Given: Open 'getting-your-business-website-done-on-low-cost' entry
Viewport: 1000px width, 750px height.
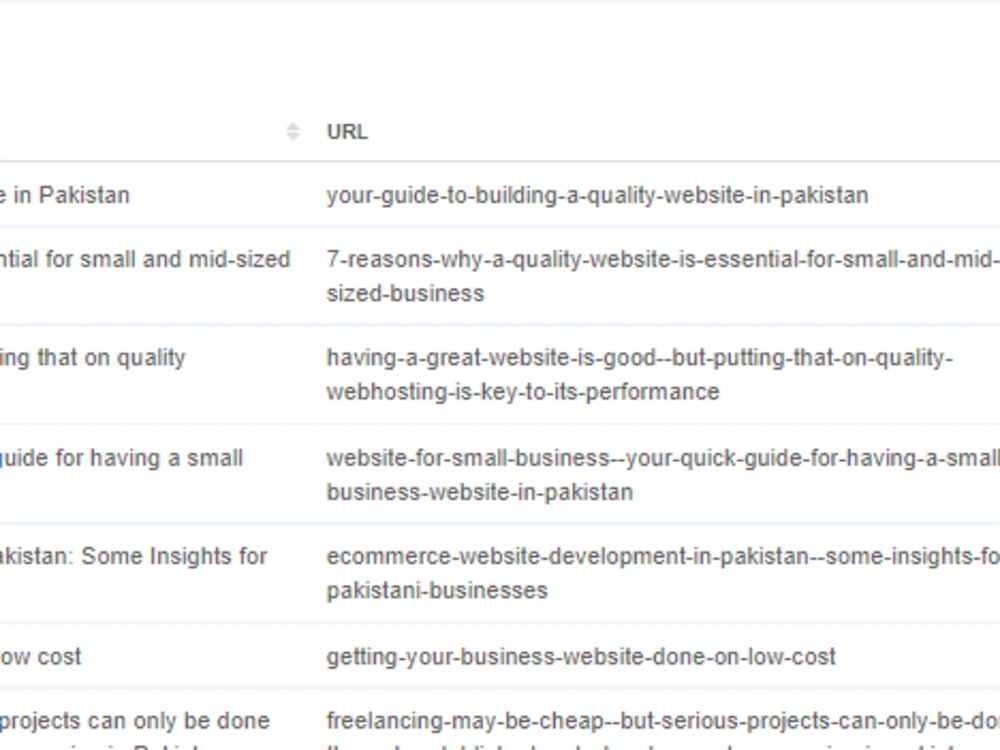Looking at the screenshot, I should click(x=582, y=657).
